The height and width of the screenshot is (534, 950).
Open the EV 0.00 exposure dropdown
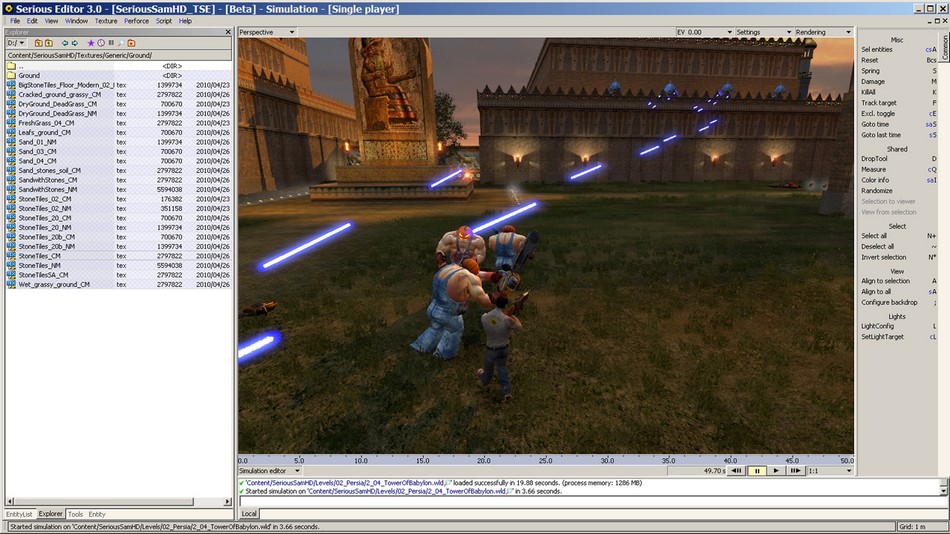coord(704,32)
